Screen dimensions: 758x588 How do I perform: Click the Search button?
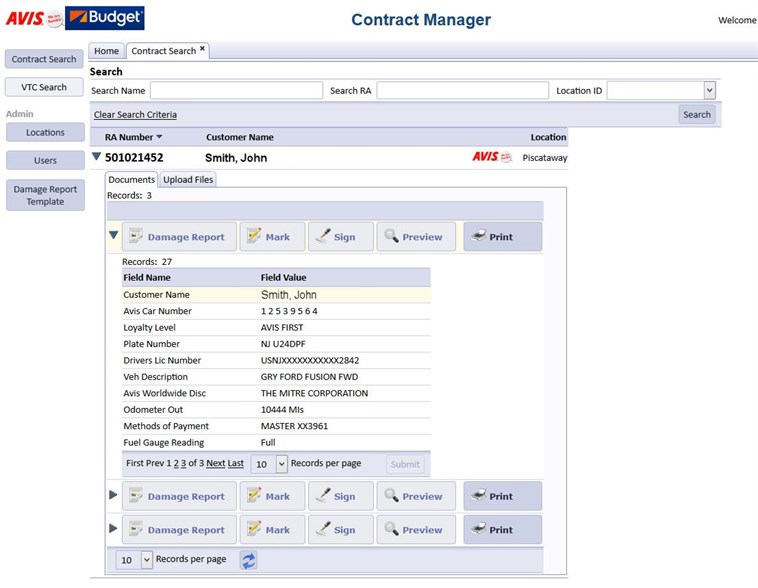point(697,115)
